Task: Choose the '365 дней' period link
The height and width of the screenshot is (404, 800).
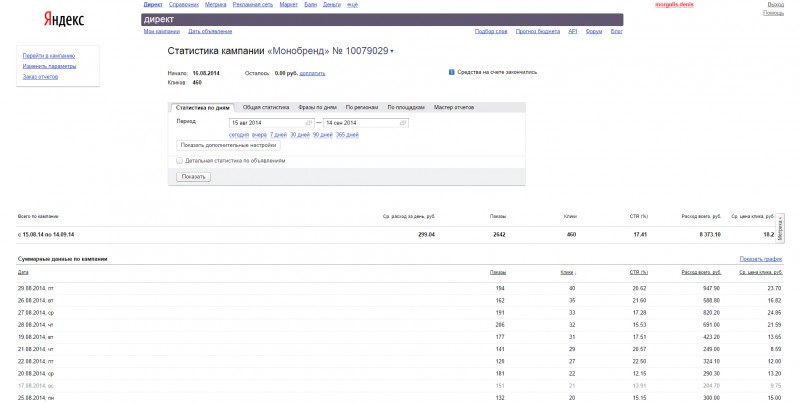Action: tap(347, 135)
